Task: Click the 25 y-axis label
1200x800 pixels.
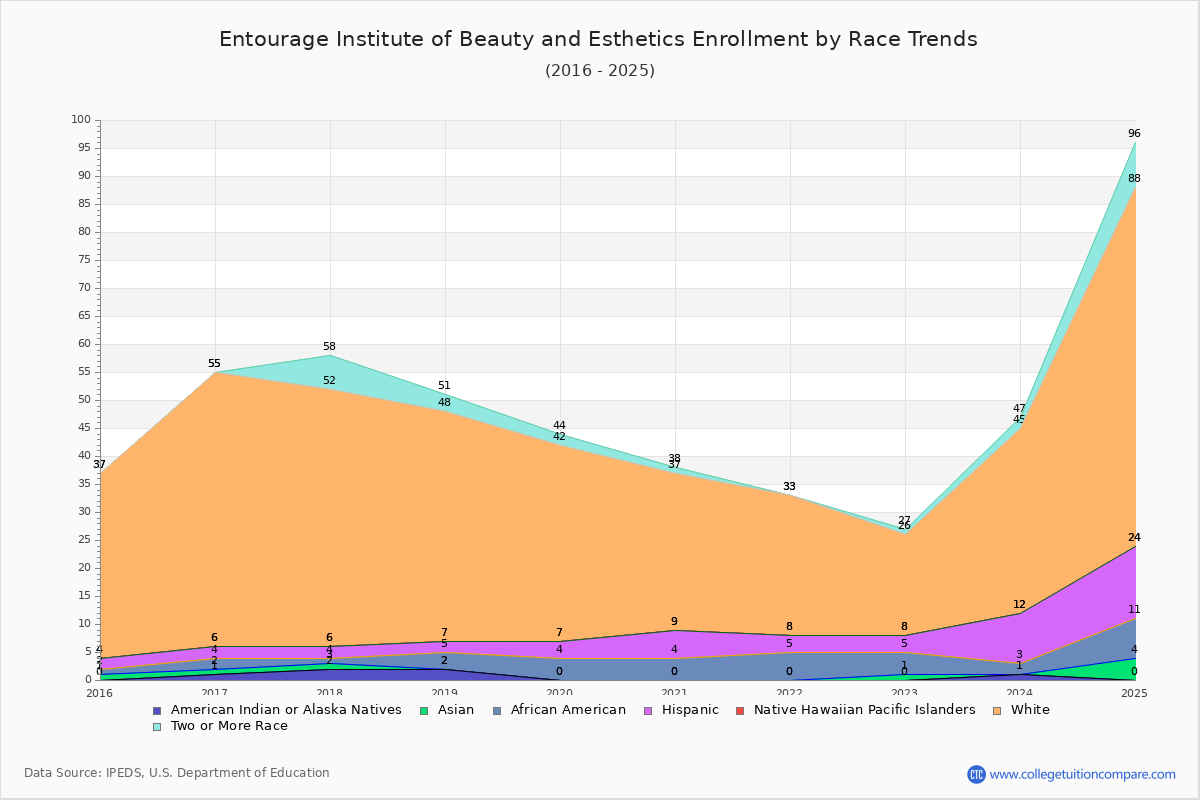Action: (85, 540)
